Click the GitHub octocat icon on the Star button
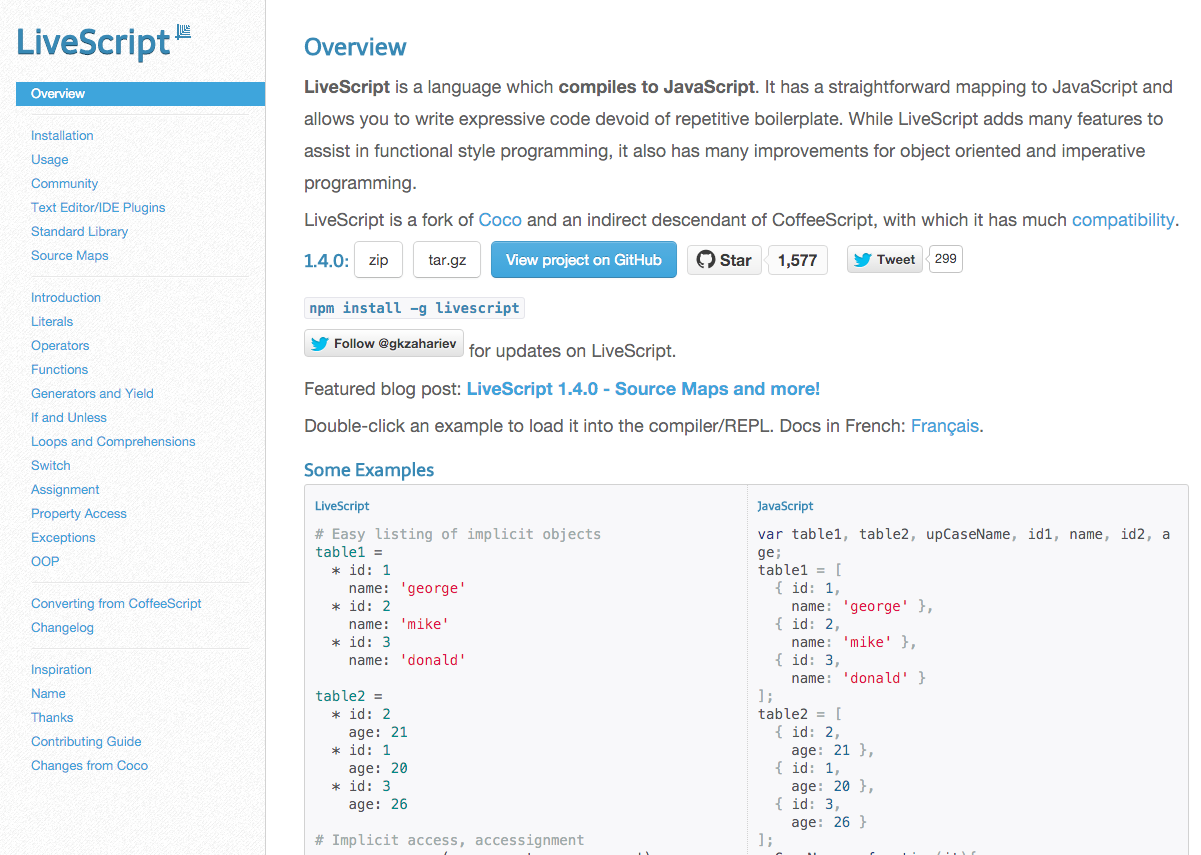Viewport: 1201px width, 855px height. tap(707, 259)
